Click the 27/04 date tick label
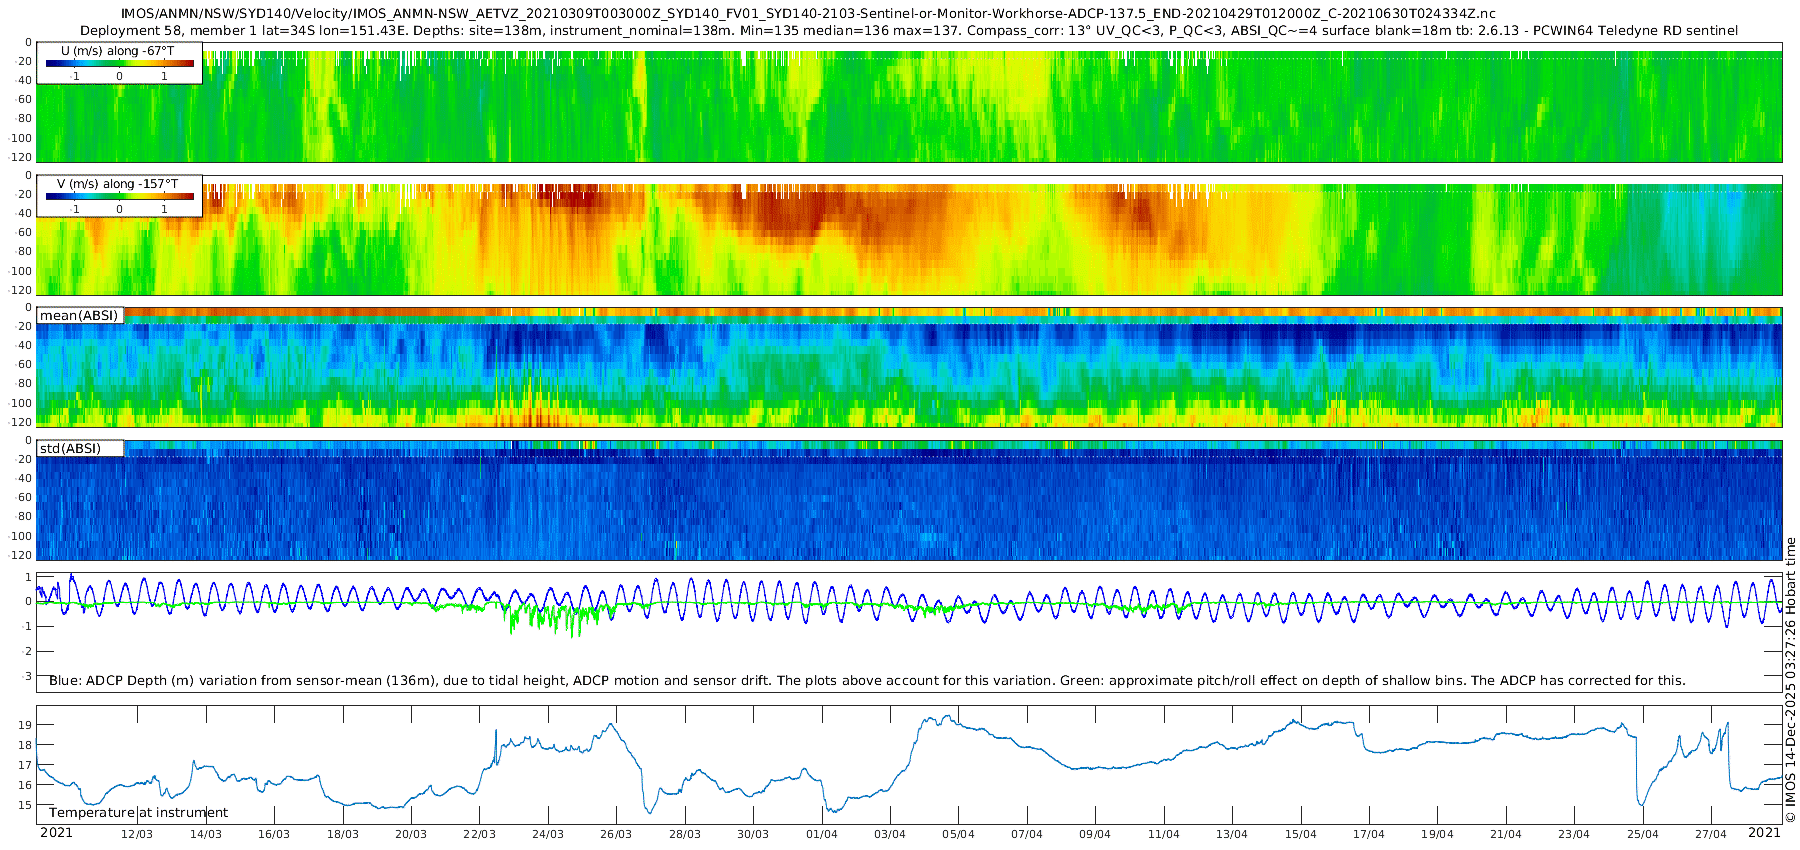1800x850 pixels. click(x=1711, y=834)
